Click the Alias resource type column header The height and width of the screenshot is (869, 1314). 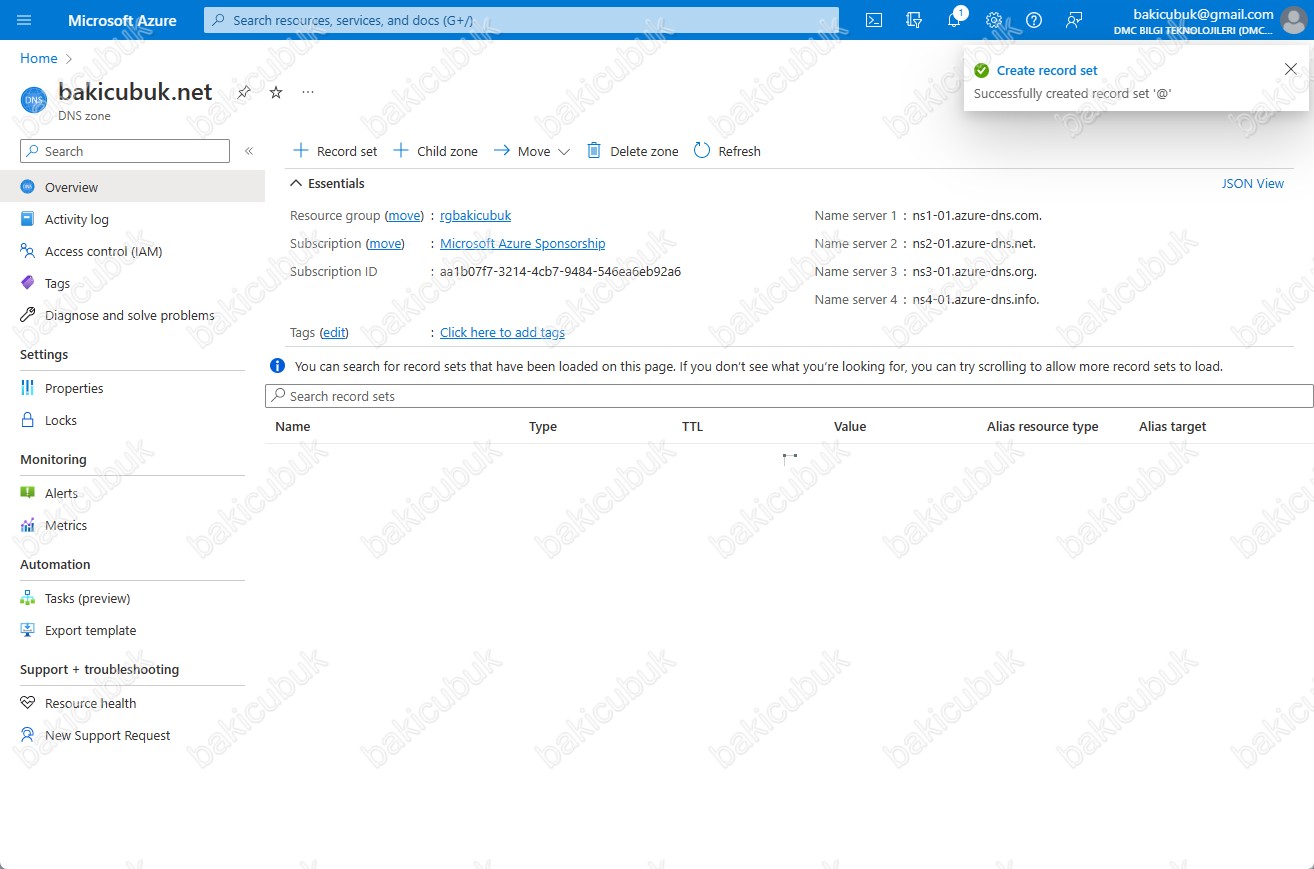click(x=1043, y=426)
